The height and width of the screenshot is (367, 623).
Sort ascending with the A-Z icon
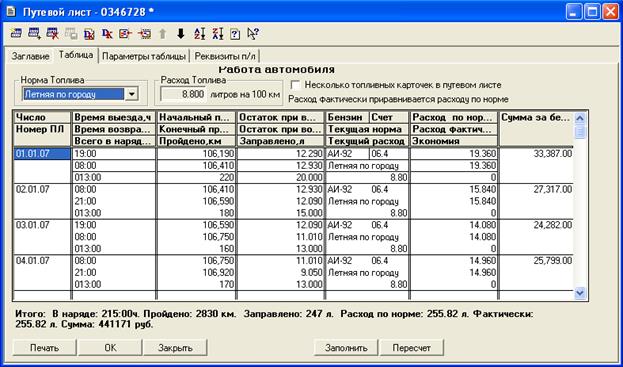click(x=199, y=34)
